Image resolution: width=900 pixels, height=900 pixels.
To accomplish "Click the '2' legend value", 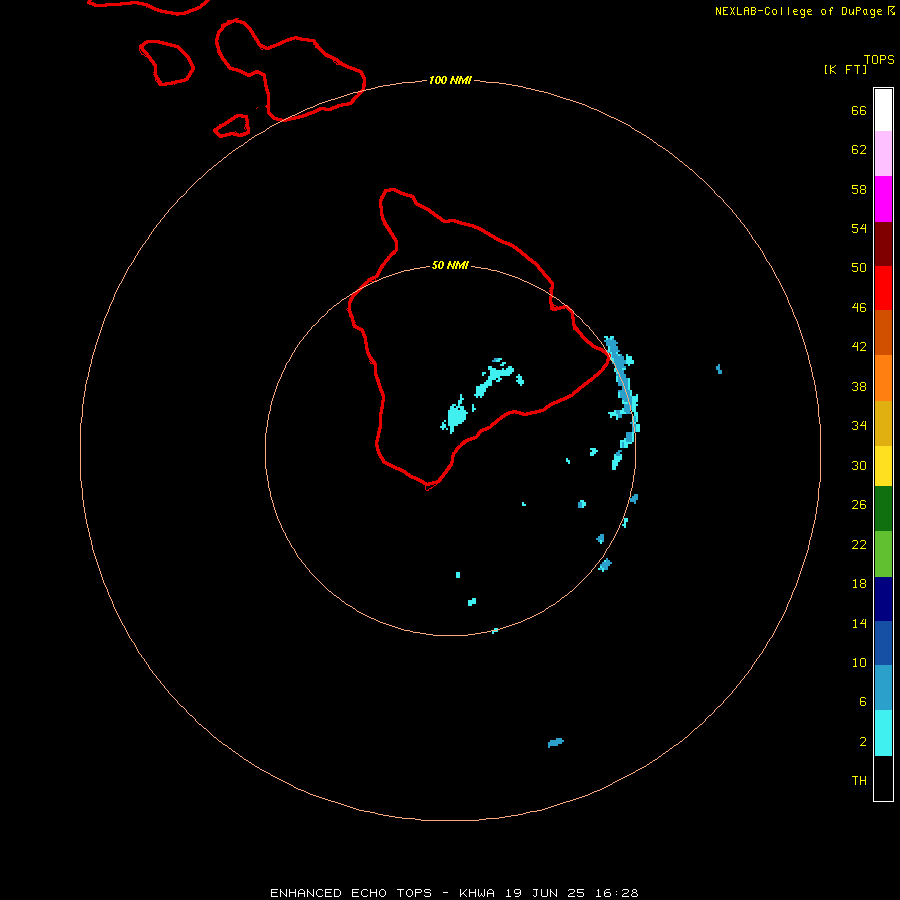I will click(862, 742).
